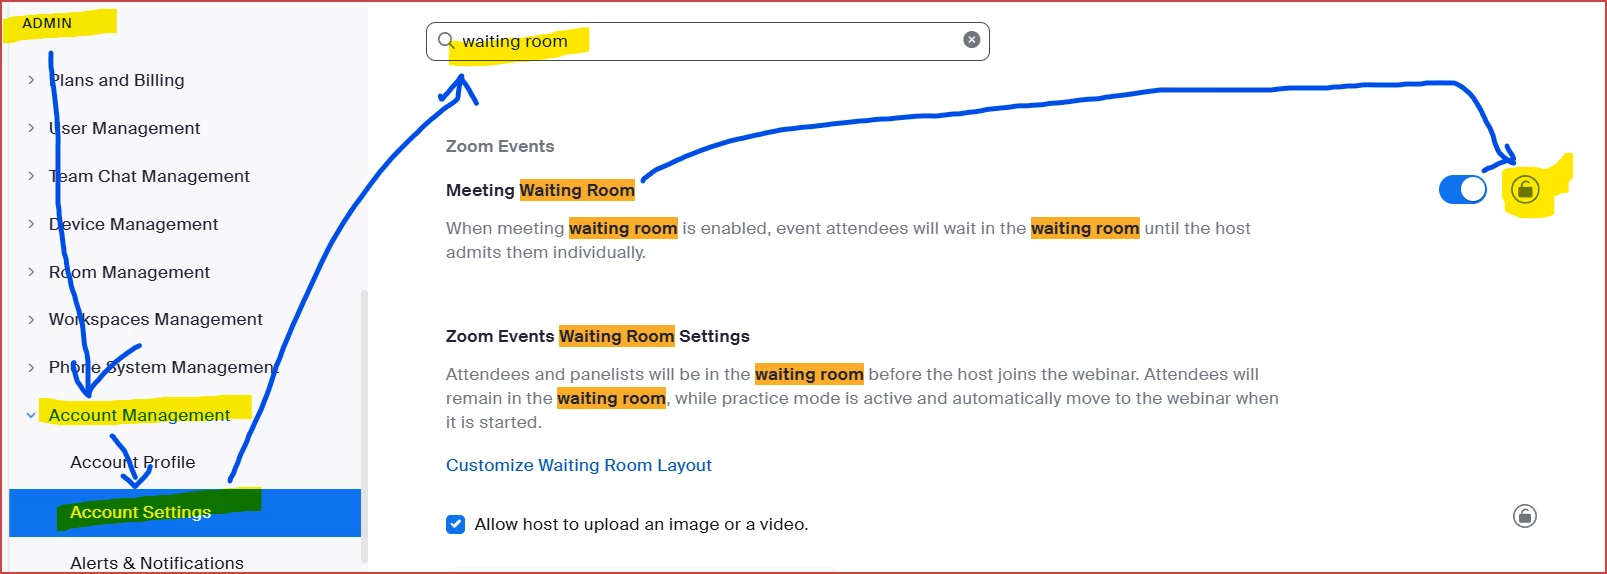The height and width of the screenshot is (574, 1607).
Task: Click the Meeting Waiting Room setting title
Action: 540,190
